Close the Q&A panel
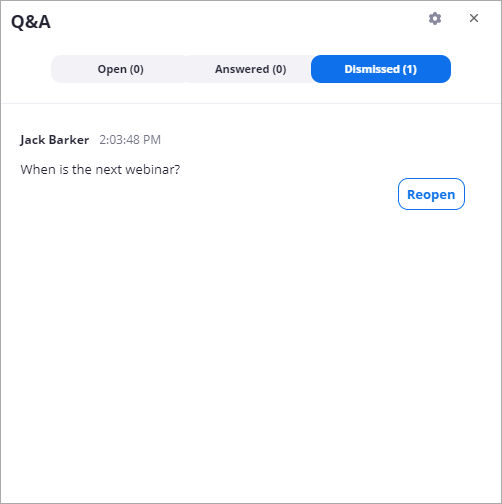 click(474, 18)
